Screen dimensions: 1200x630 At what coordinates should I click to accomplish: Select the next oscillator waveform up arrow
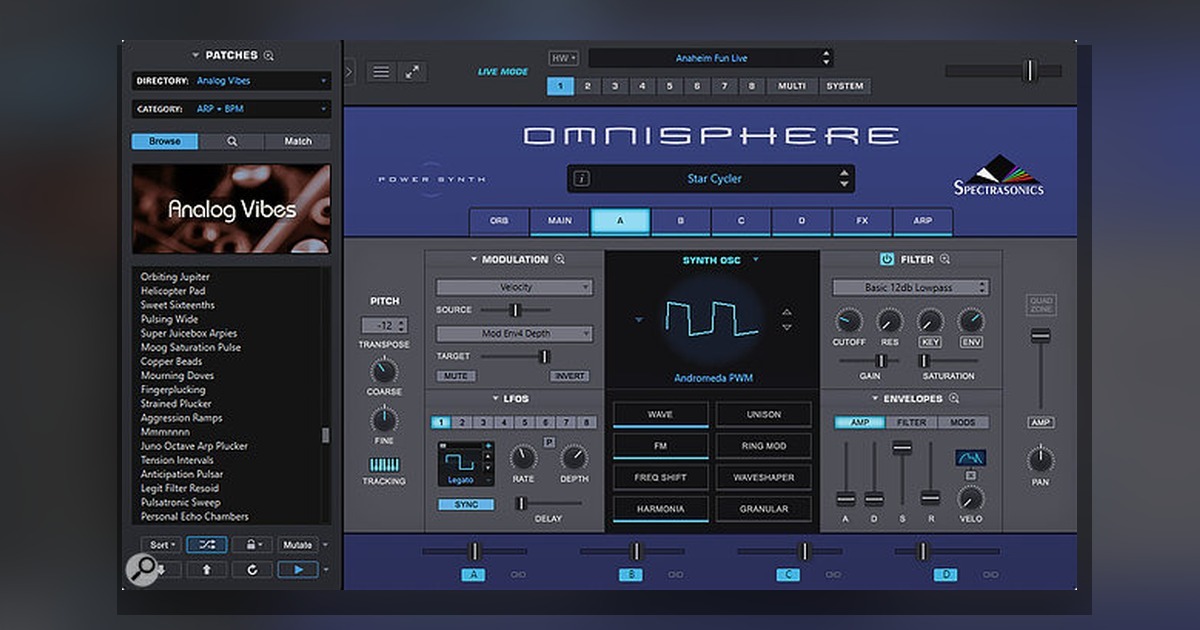(787, 312)
